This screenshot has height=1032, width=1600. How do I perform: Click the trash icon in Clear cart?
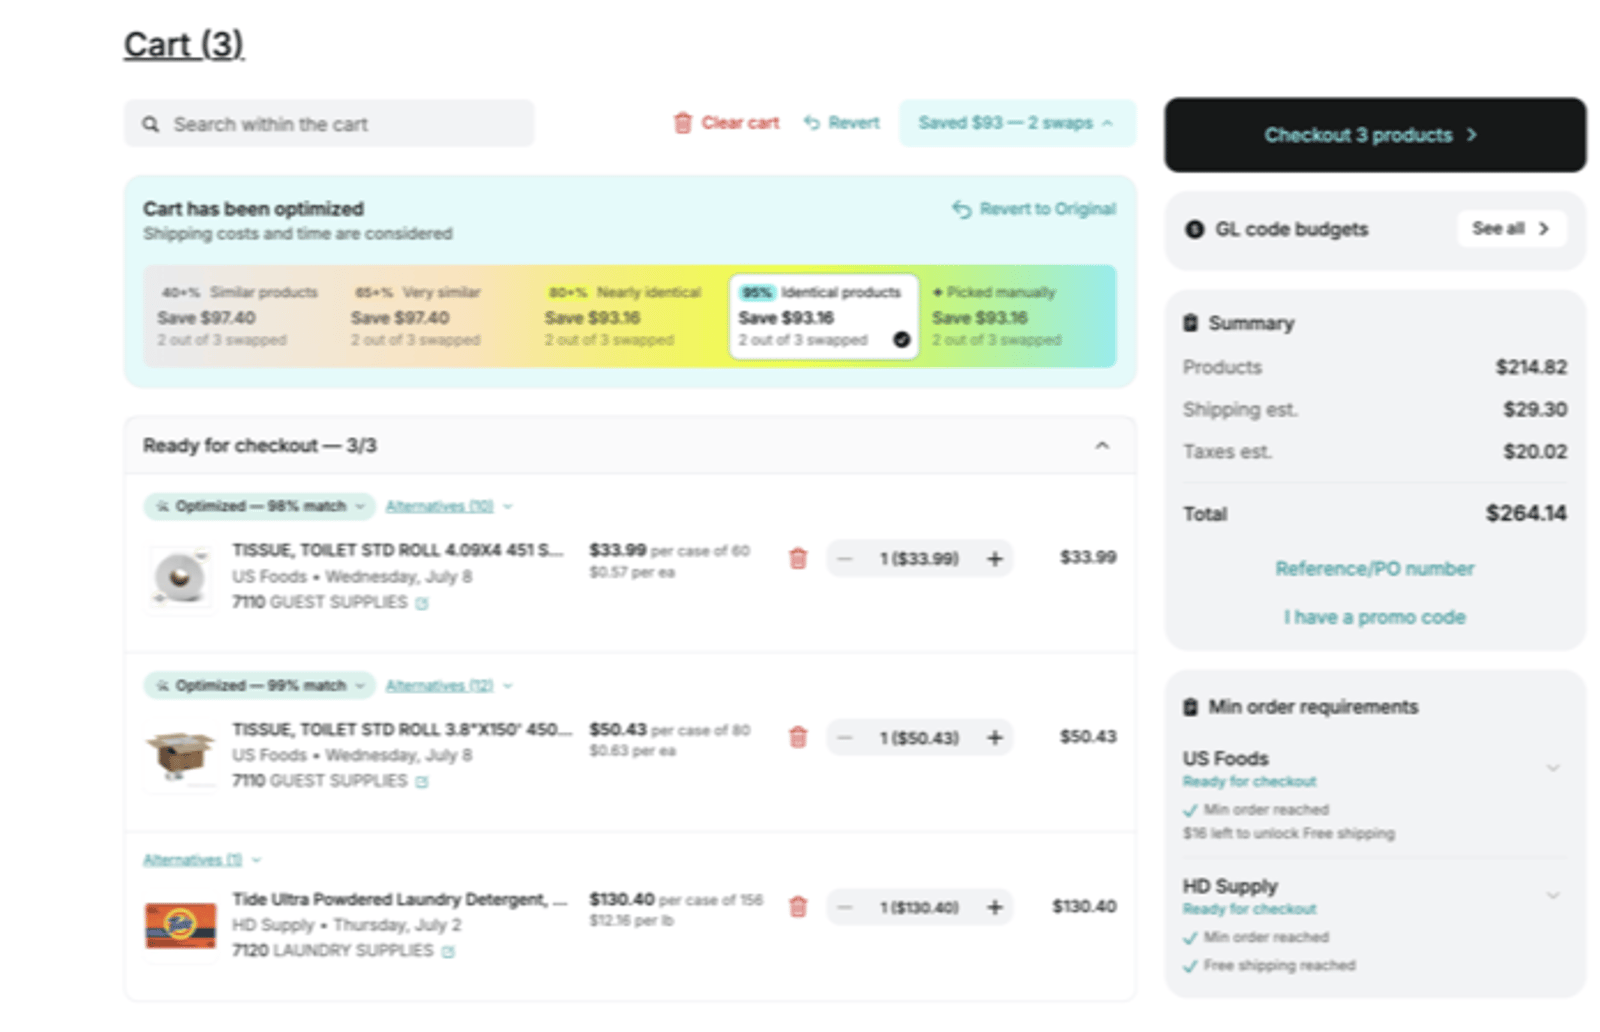pos(683,123)
